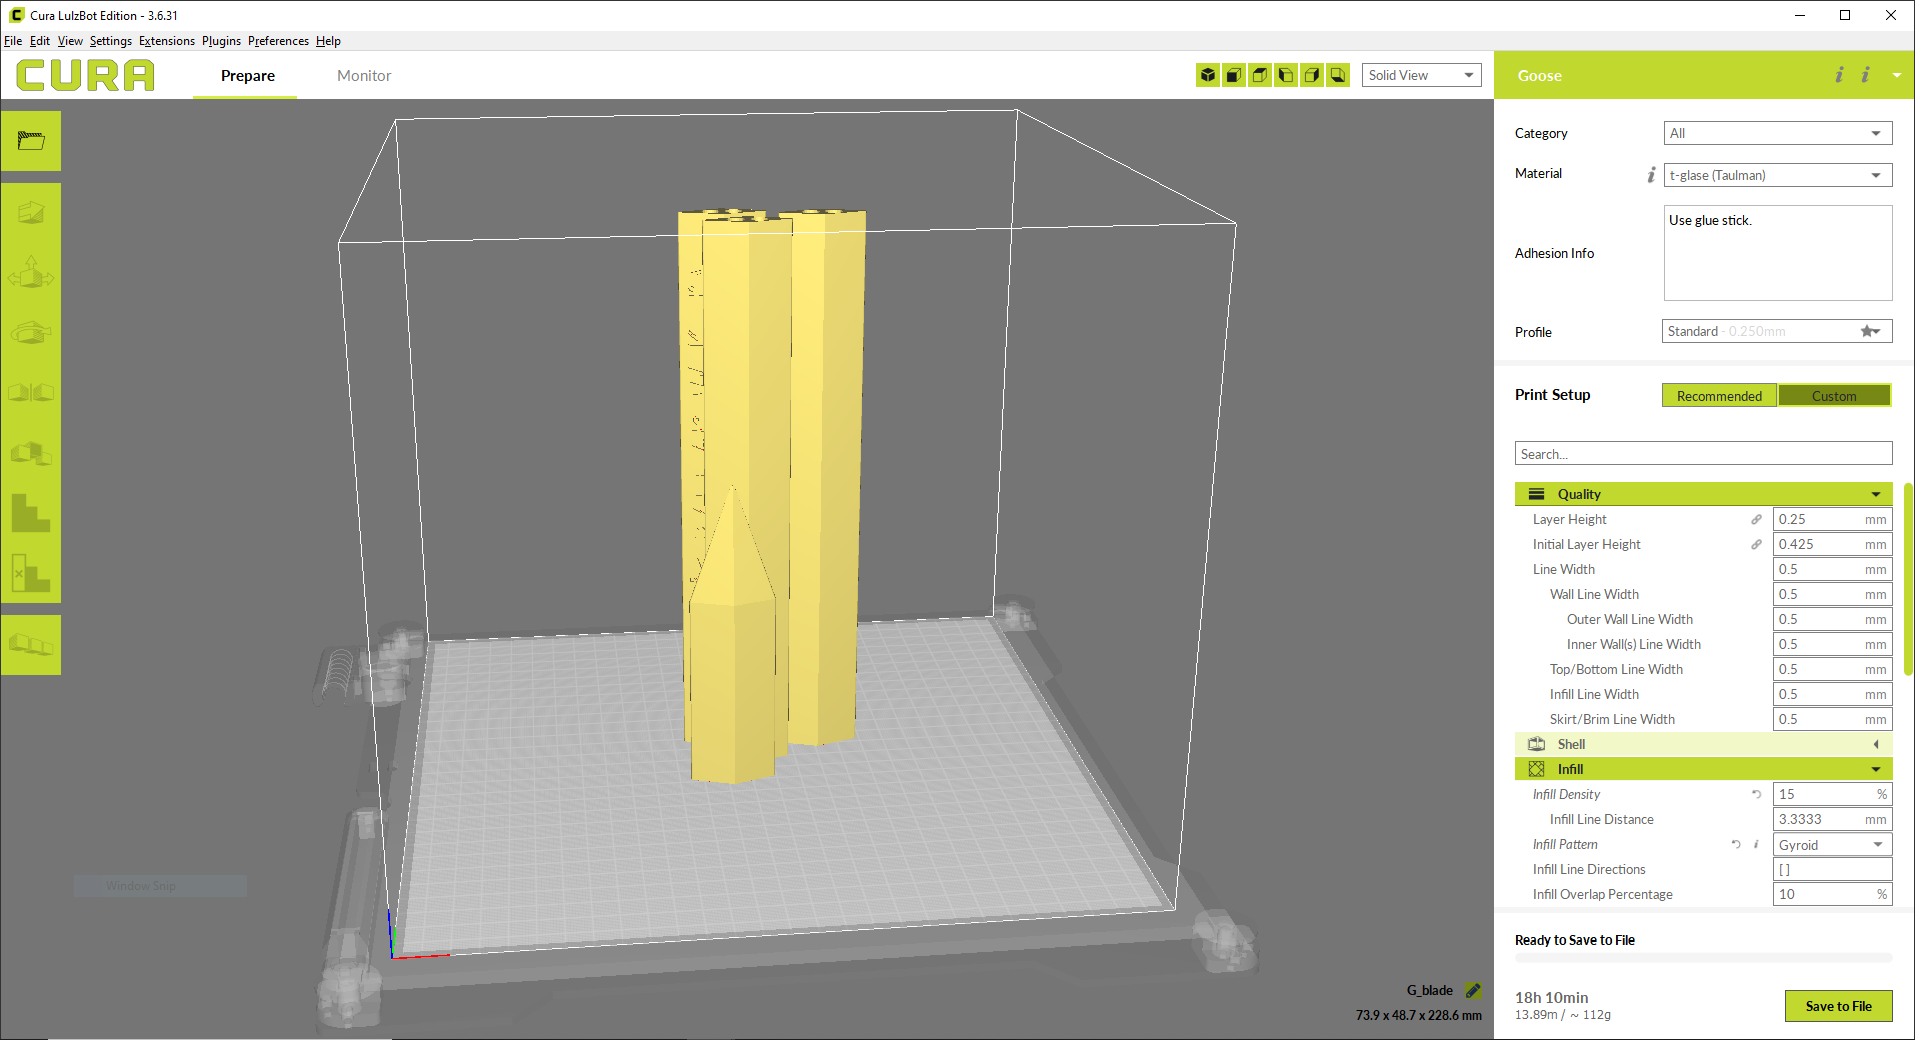The image size is (1915, 1040).
Task: Open the Preferences menu
Action: pyautogui.click(x=278, y=41)
